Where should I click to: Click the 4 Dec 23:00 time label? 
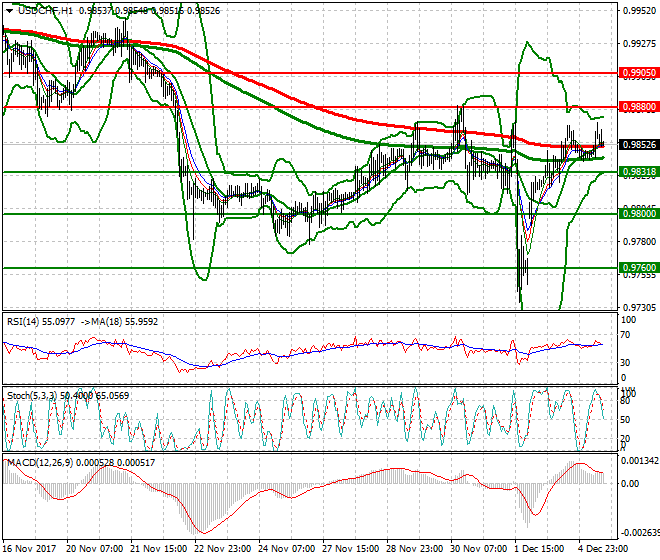[603, 549]
